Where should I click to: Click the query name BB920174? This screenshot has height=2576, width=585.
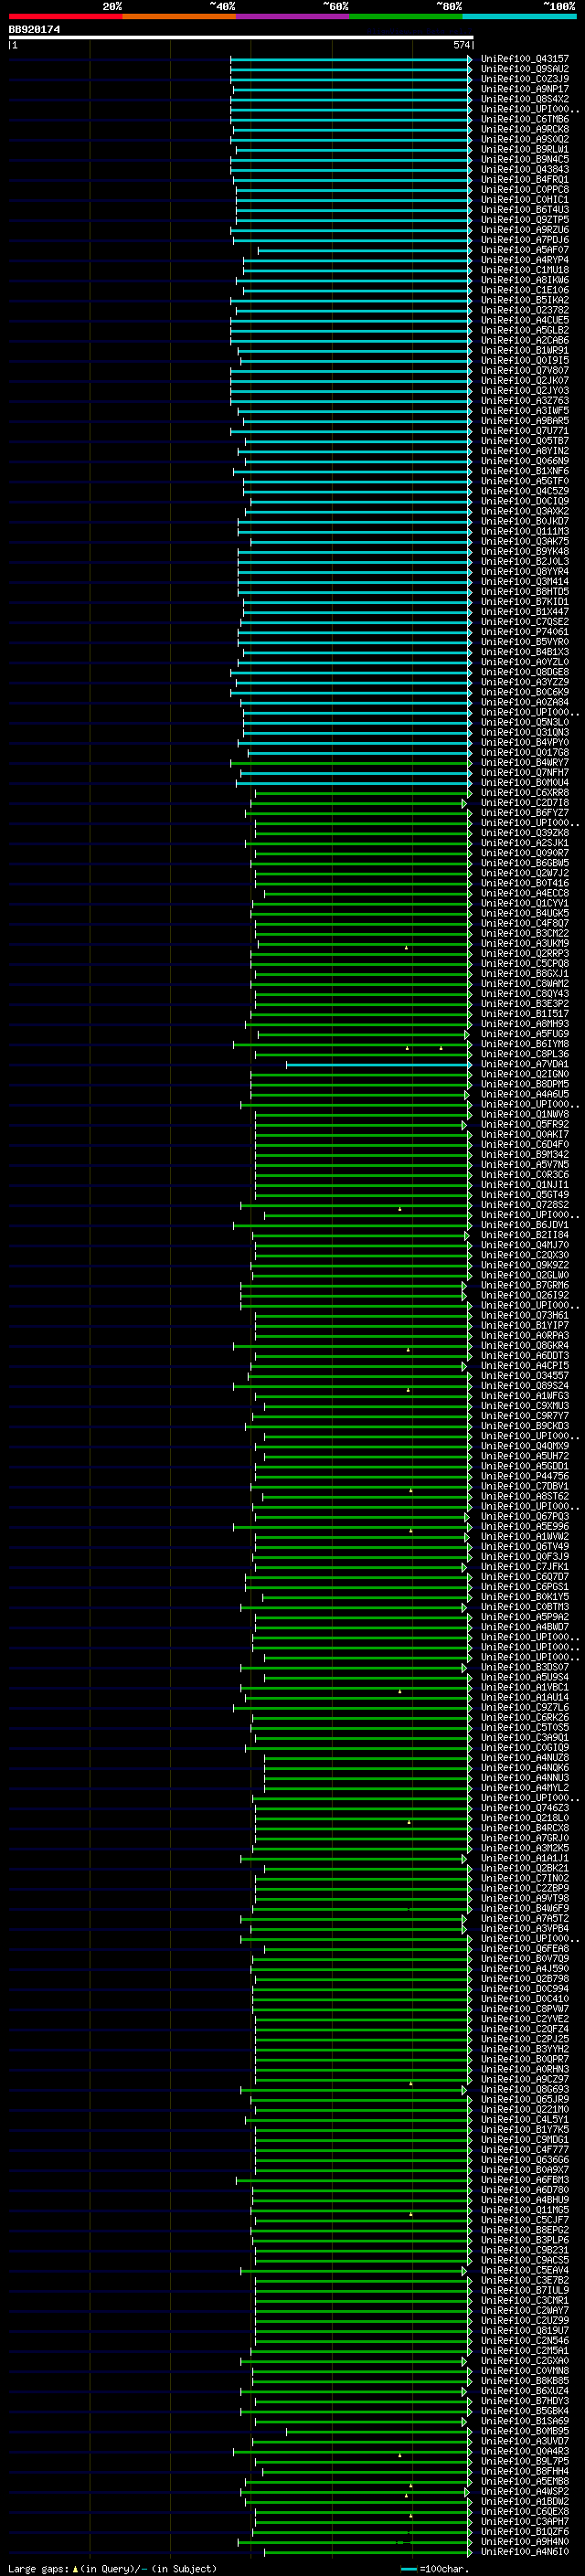click(35, 30)
